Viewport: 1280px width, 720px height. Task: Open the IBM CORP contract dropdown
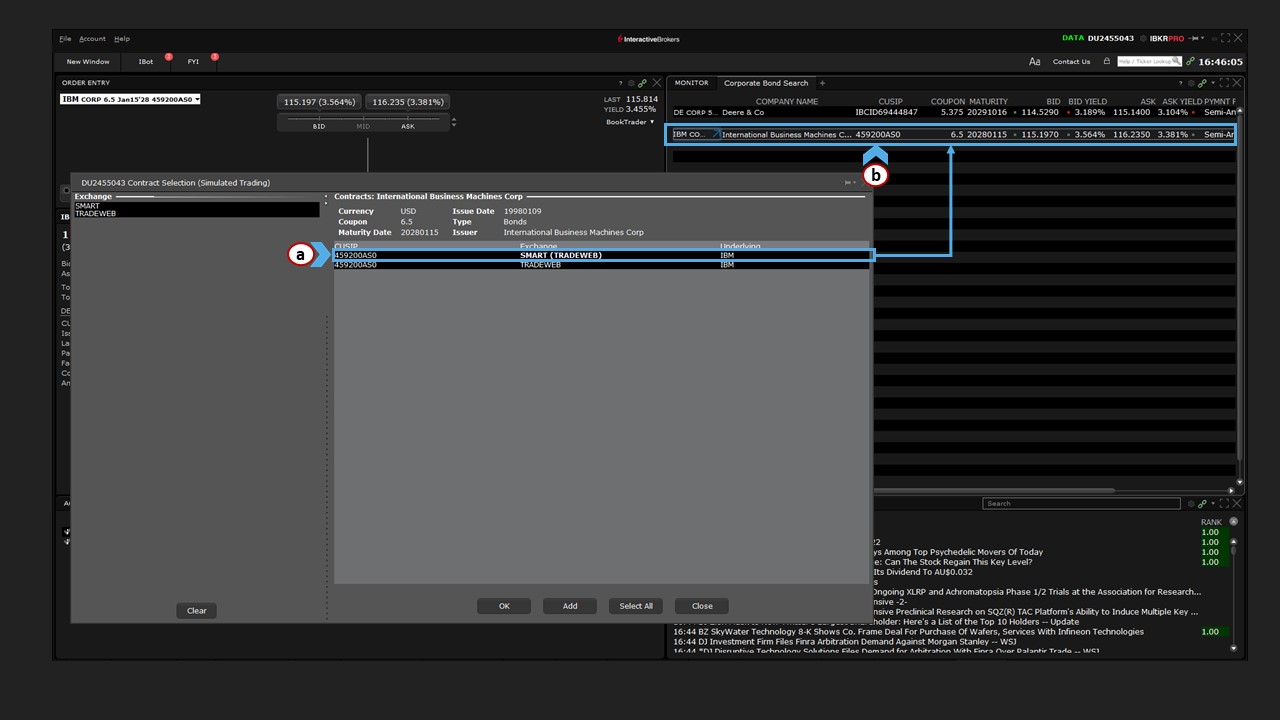tap(131, 99)
